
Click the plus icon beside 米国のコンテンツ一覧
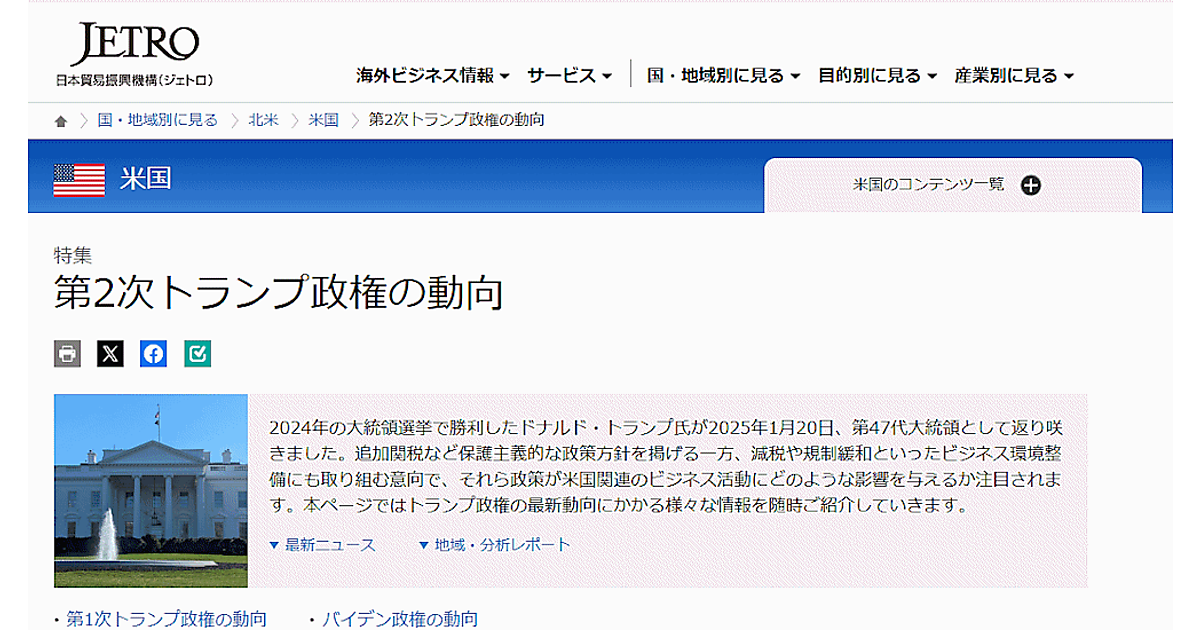1030,185
